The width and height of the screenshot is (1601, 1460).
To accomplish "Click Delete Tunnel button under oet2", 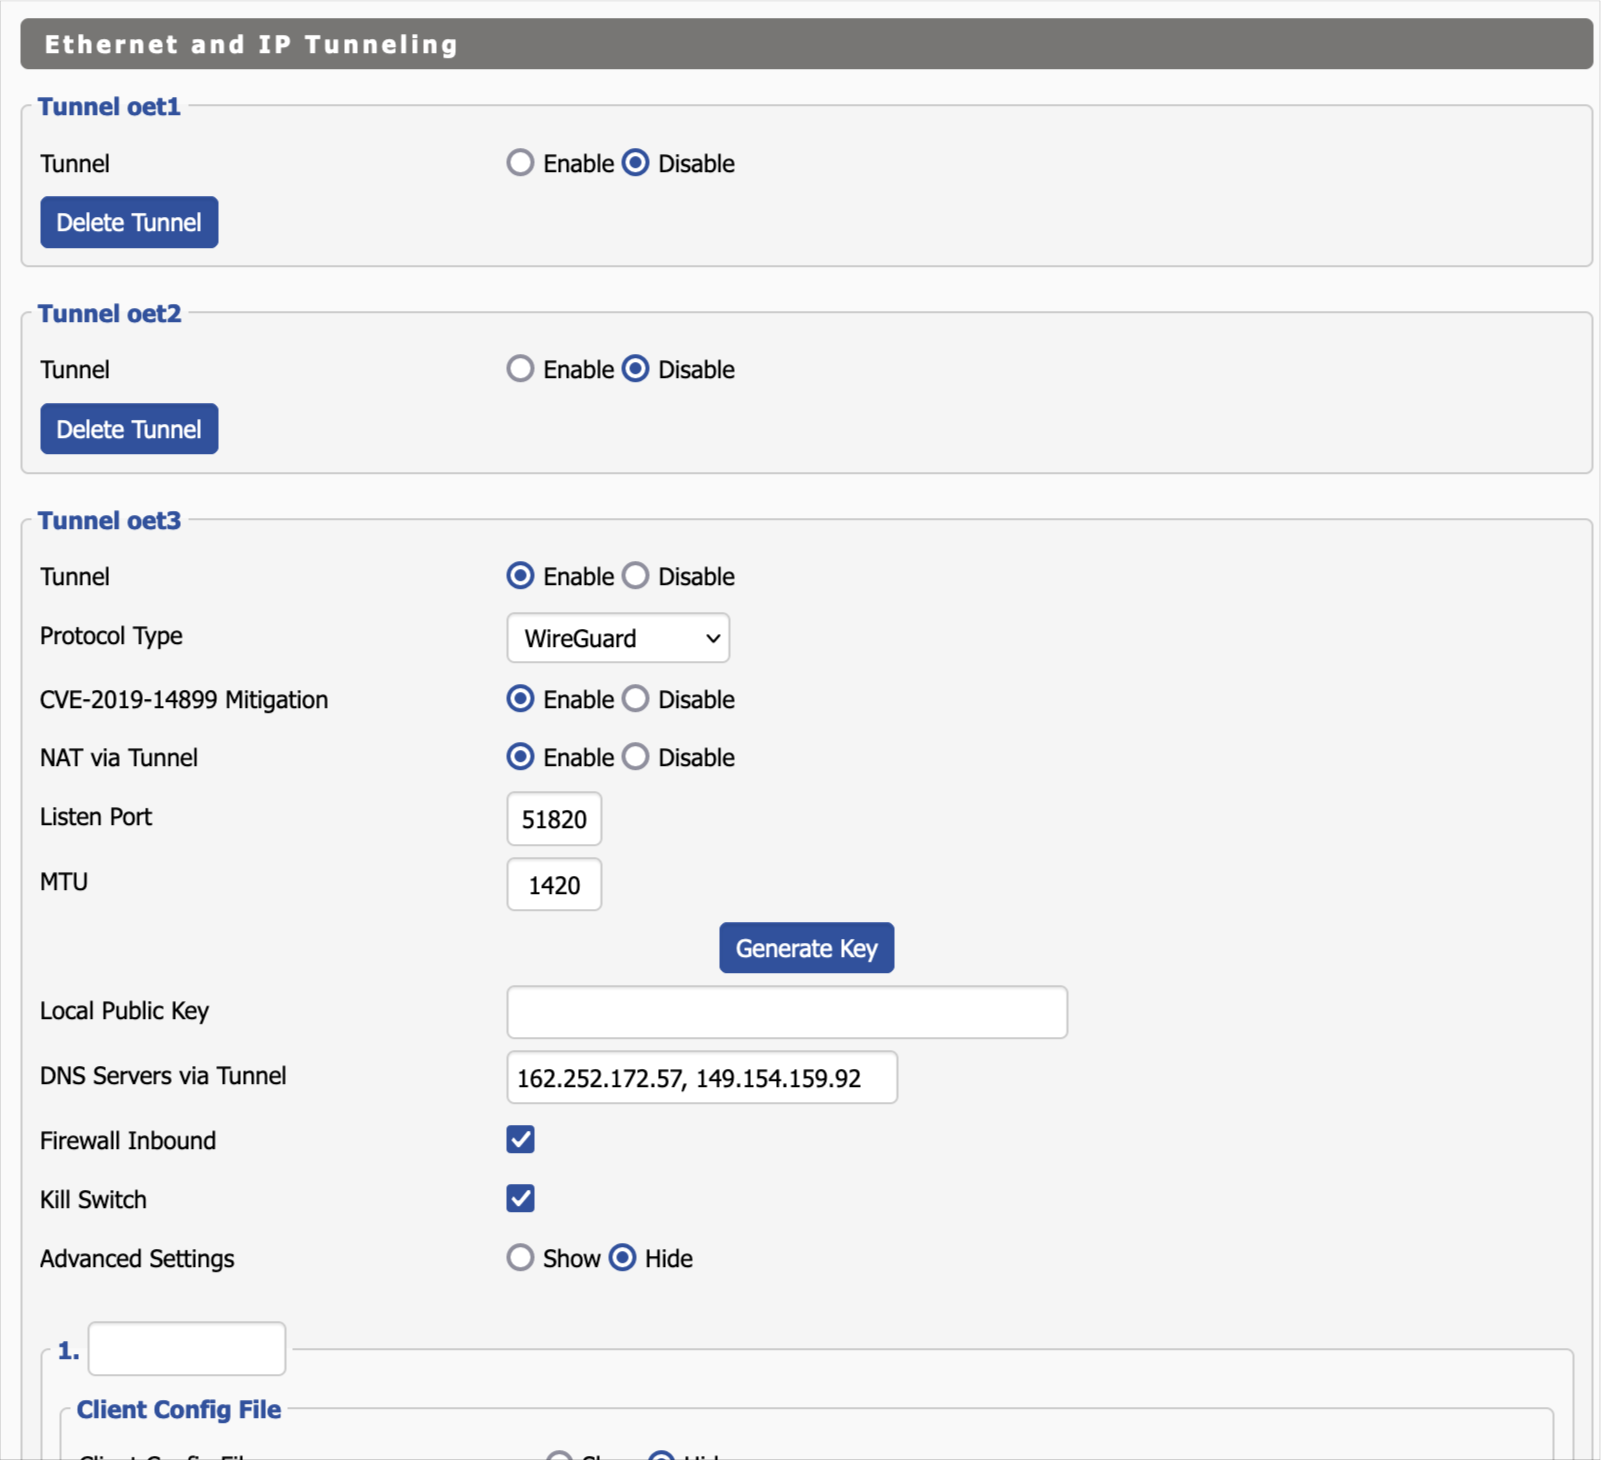I will [129, 429].
